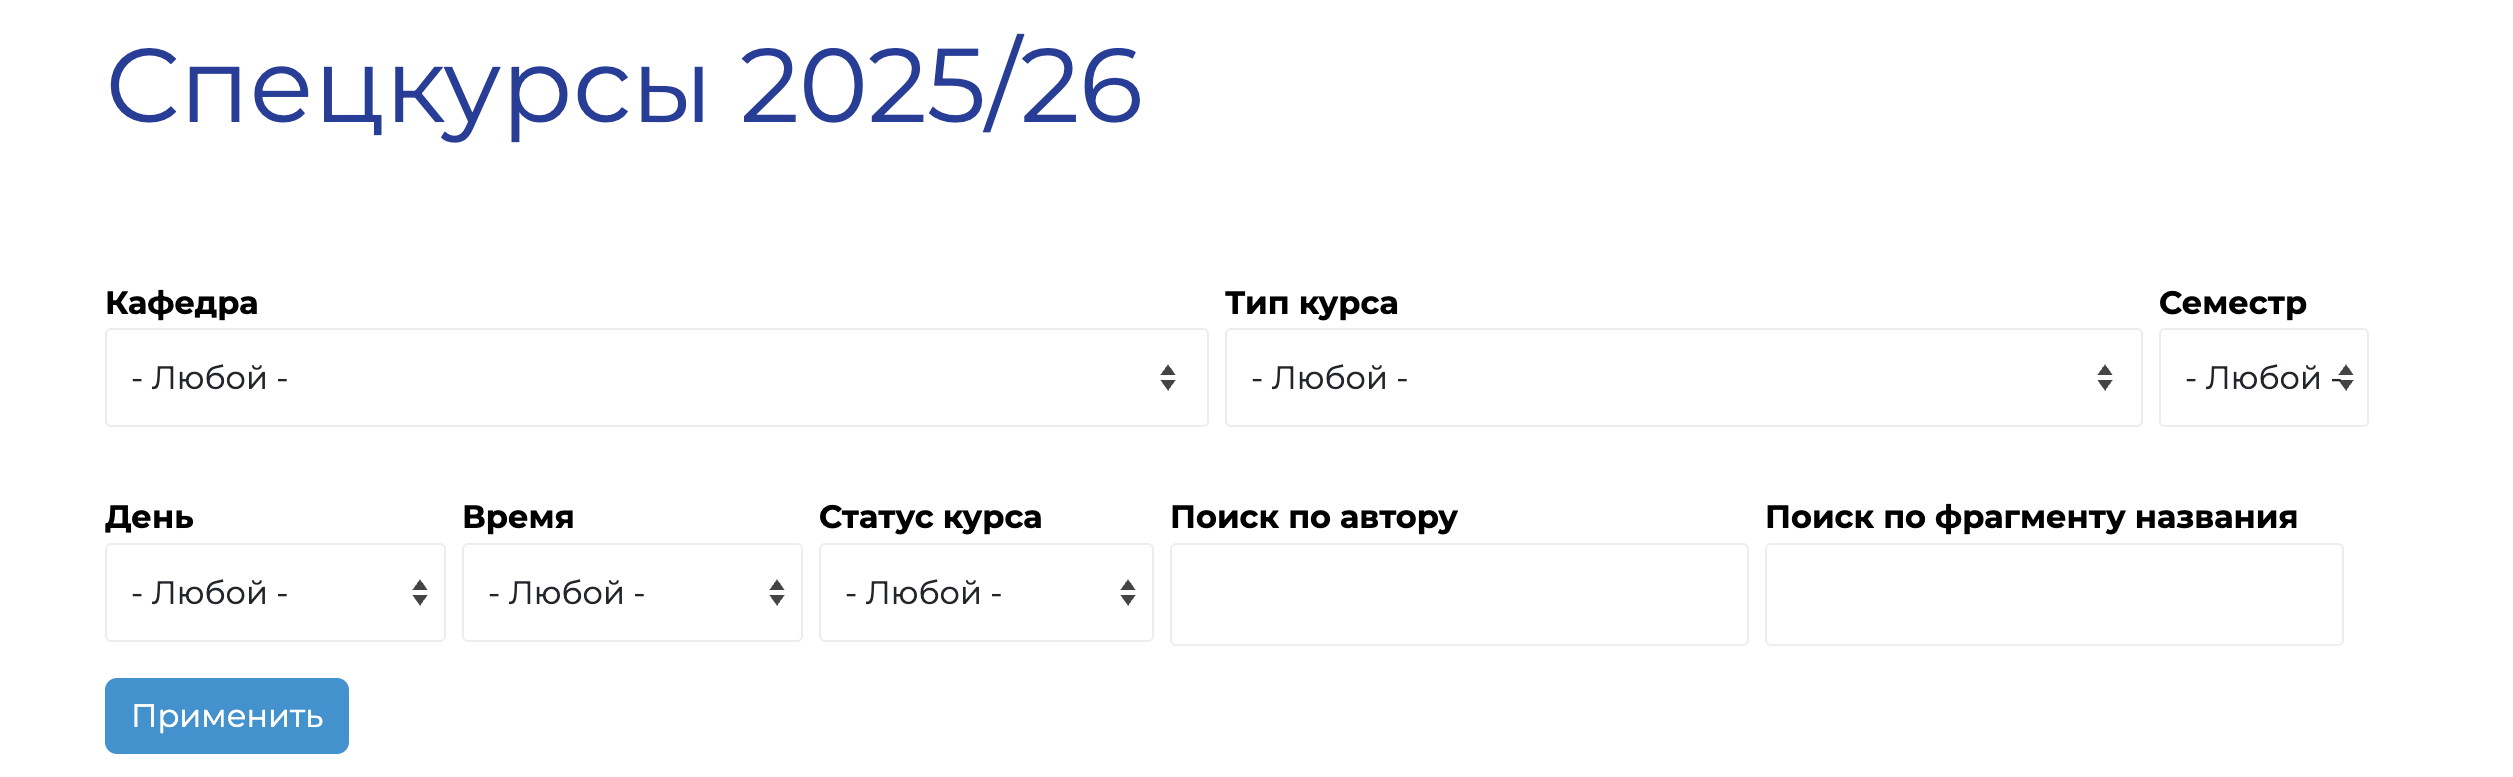Click the Применить apply button

[x=227, y=715]
